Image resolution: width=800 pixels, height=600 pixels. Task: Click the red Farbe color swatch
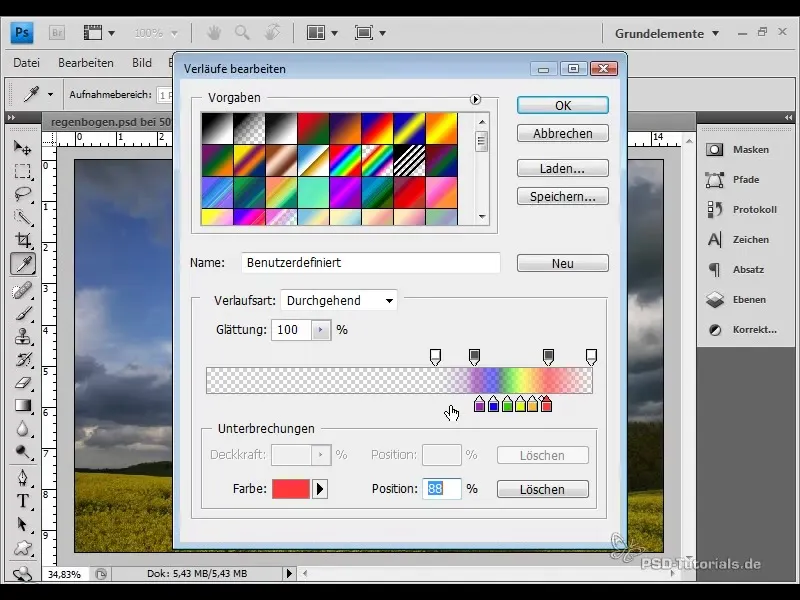coord(291,489)
